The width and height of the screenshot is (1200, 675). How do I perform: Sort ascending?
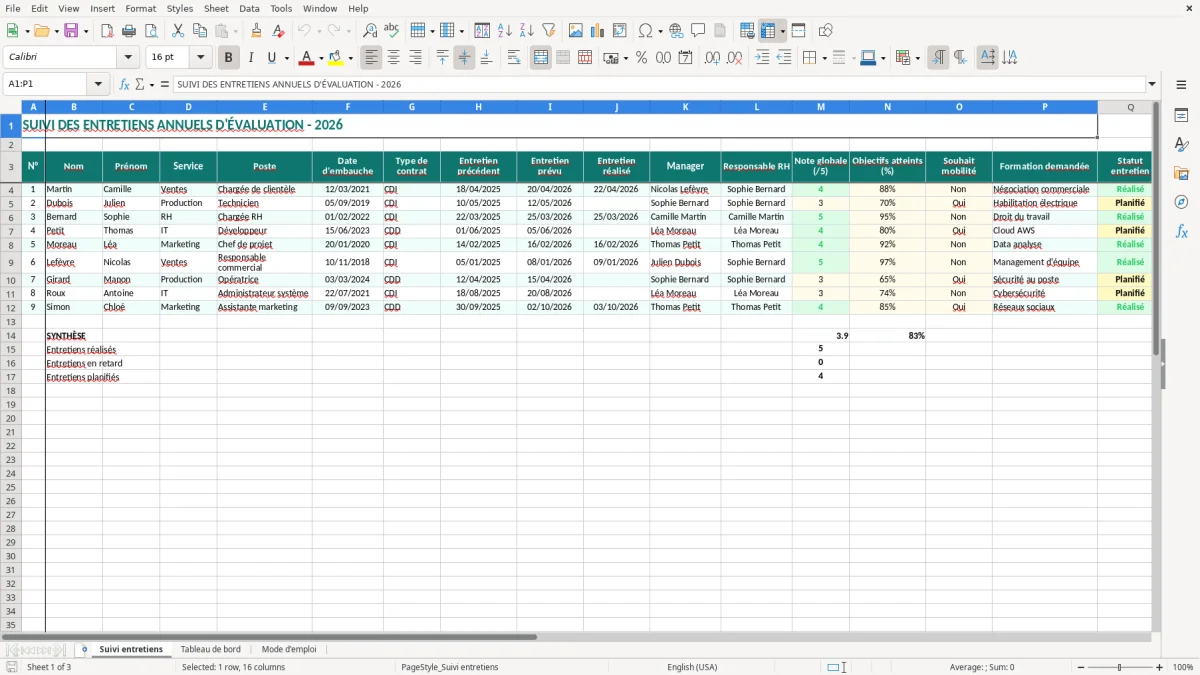point(505,31)
